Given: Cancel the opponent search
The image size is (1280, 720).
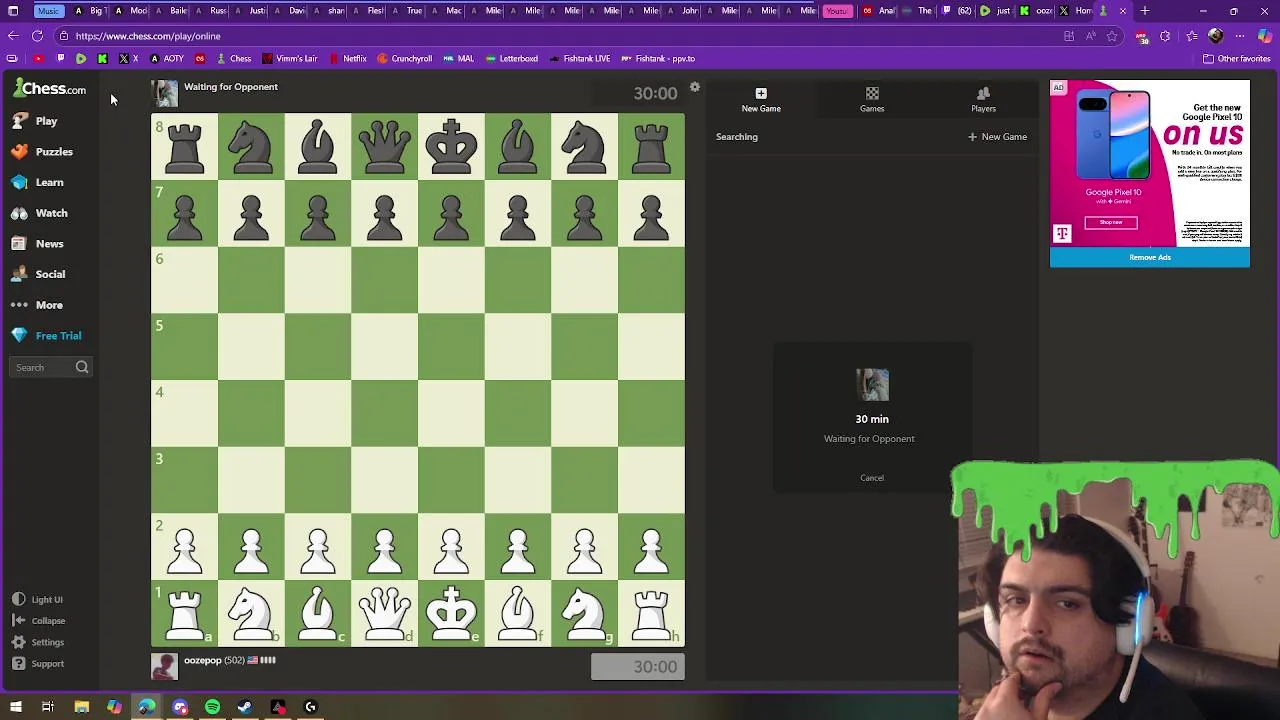Looking at the screenshot, I should pos(872,478).
